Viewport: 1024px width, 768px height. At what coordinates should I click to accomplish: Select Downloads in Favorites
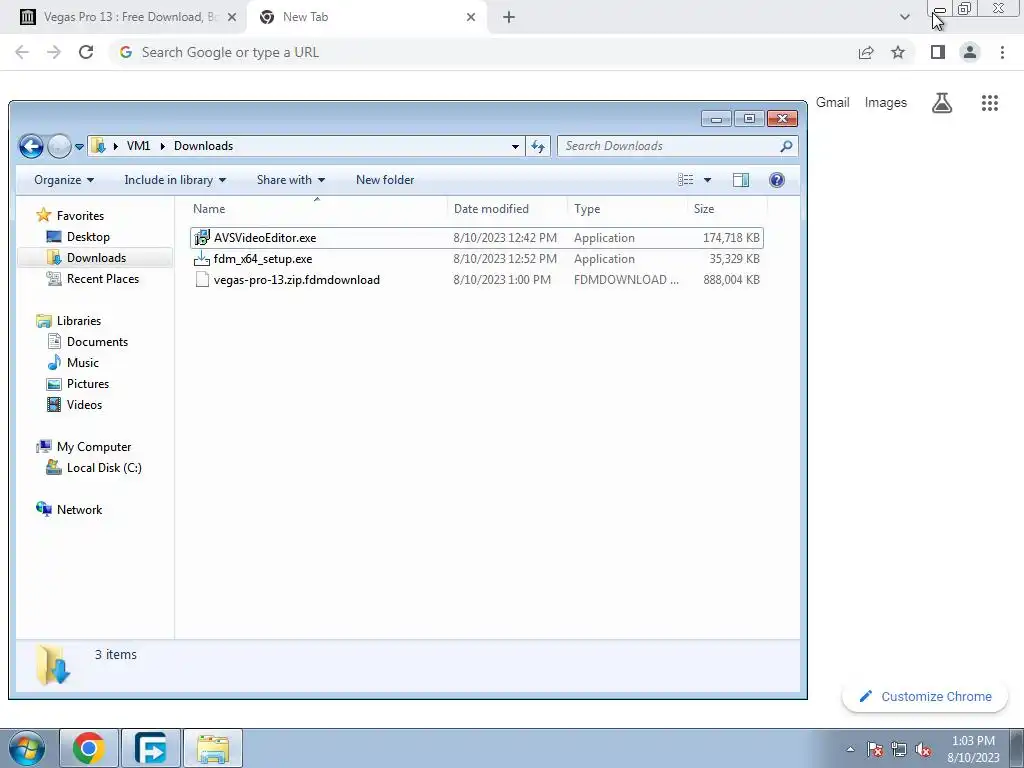pos(95,258)
